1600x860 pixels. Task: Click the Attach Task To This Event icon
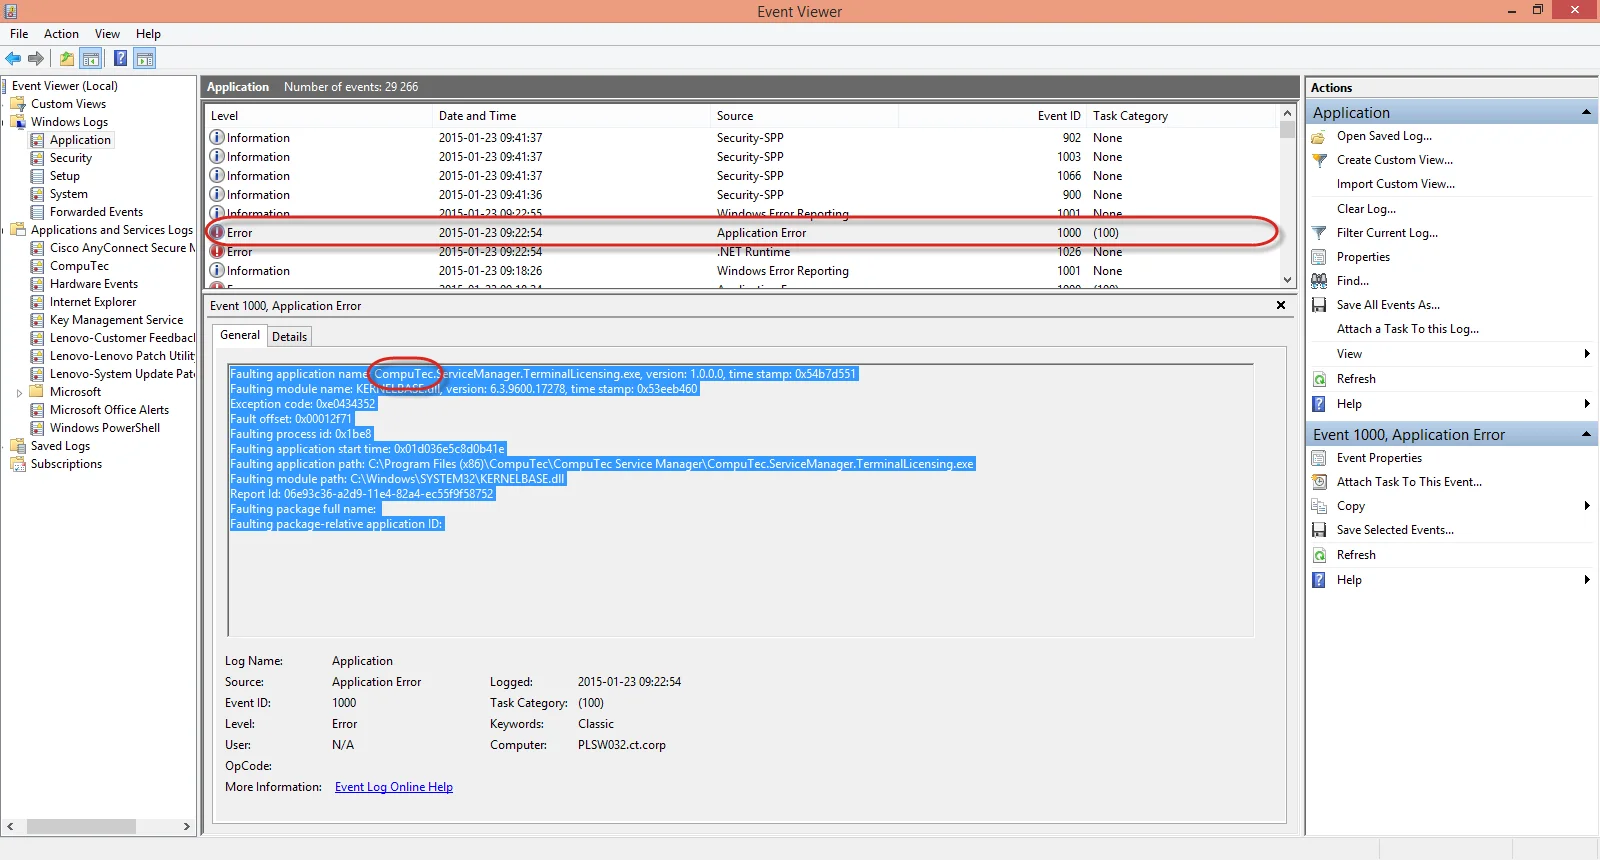pos(1319,482)
